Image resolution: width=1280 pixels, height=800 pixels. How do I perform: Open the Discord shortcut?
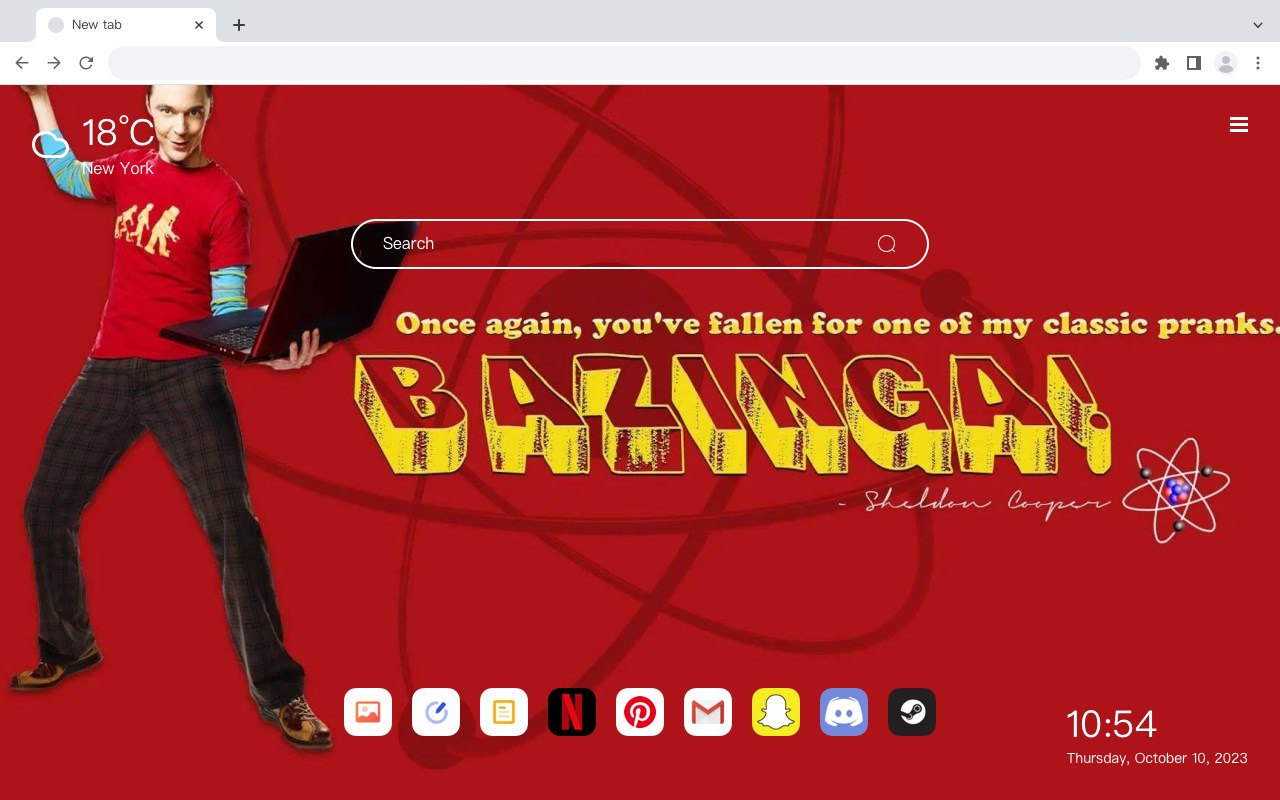844,712
